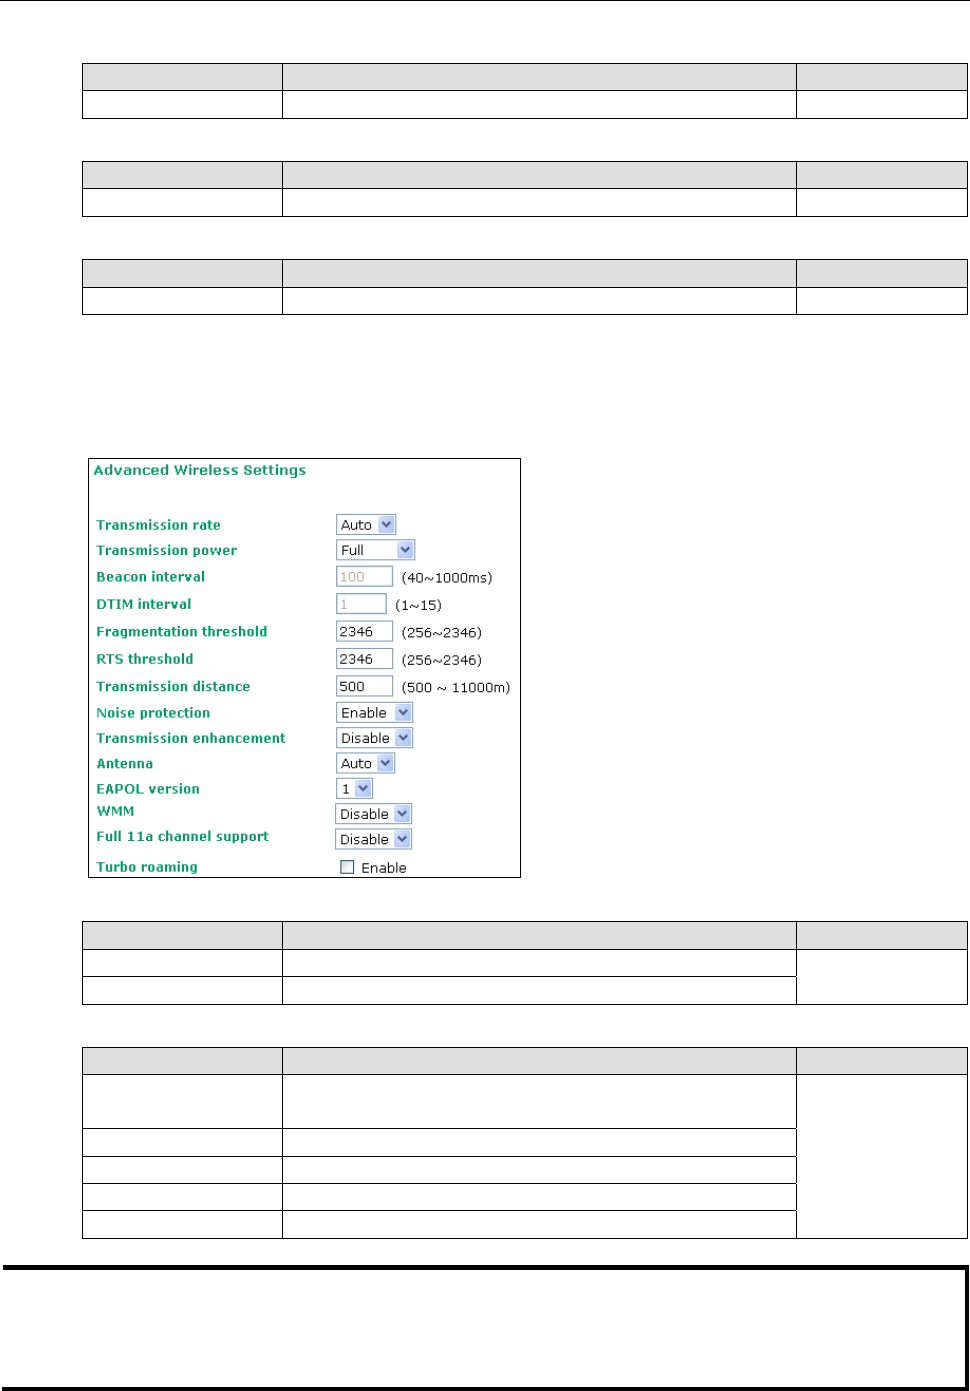This screenshot has height=1391, width=970.
Task: Open the WMM dropdown
Action: 374,814
